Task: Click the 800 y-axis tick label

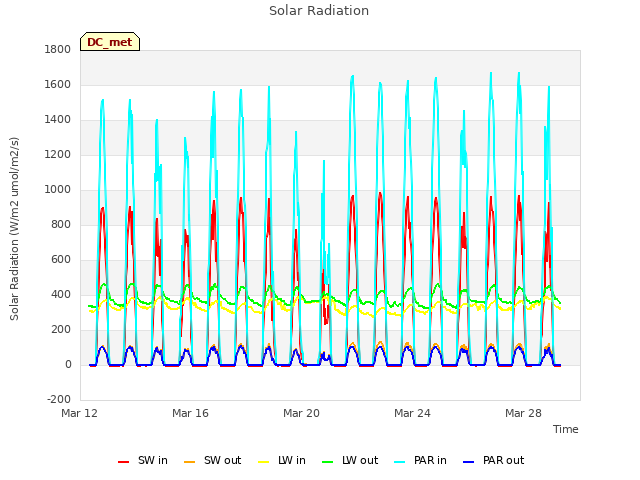Action: tap(61, 224)
